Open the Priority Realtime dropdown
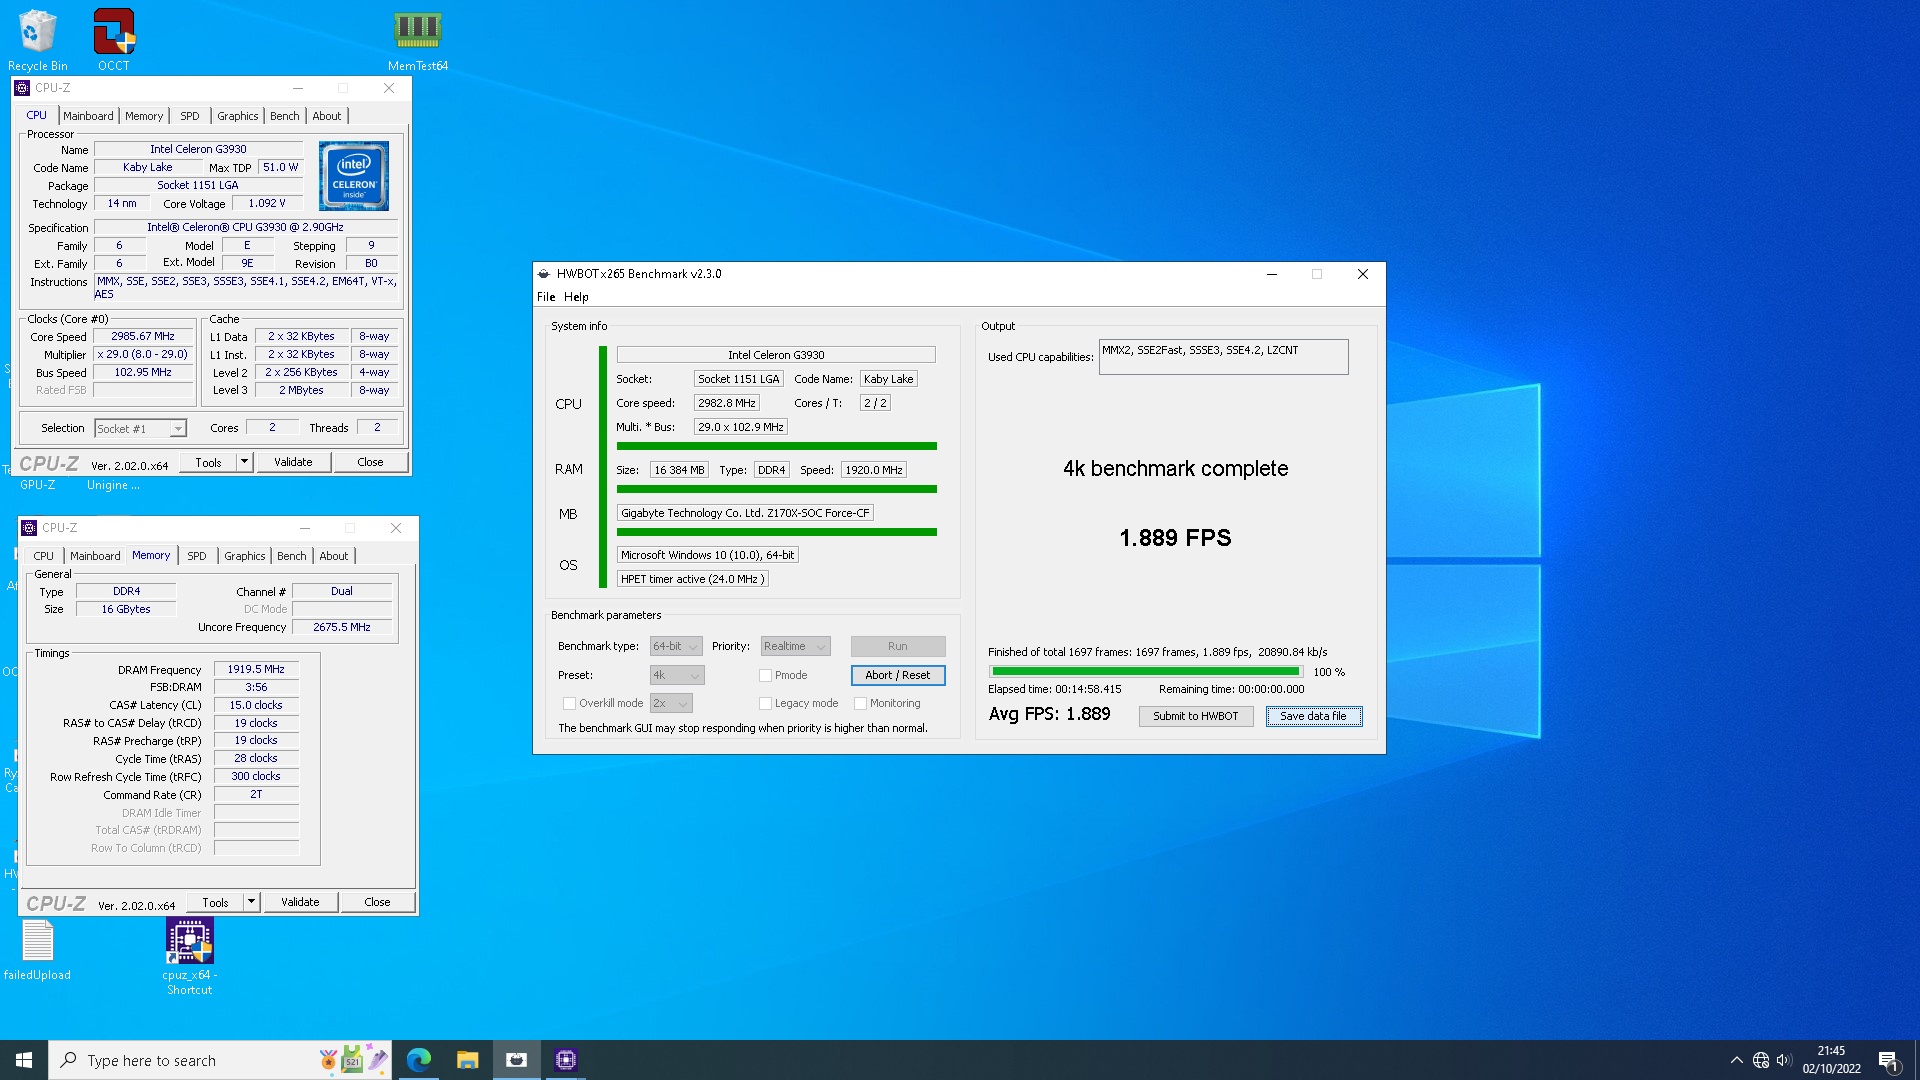 coord(795,647)
